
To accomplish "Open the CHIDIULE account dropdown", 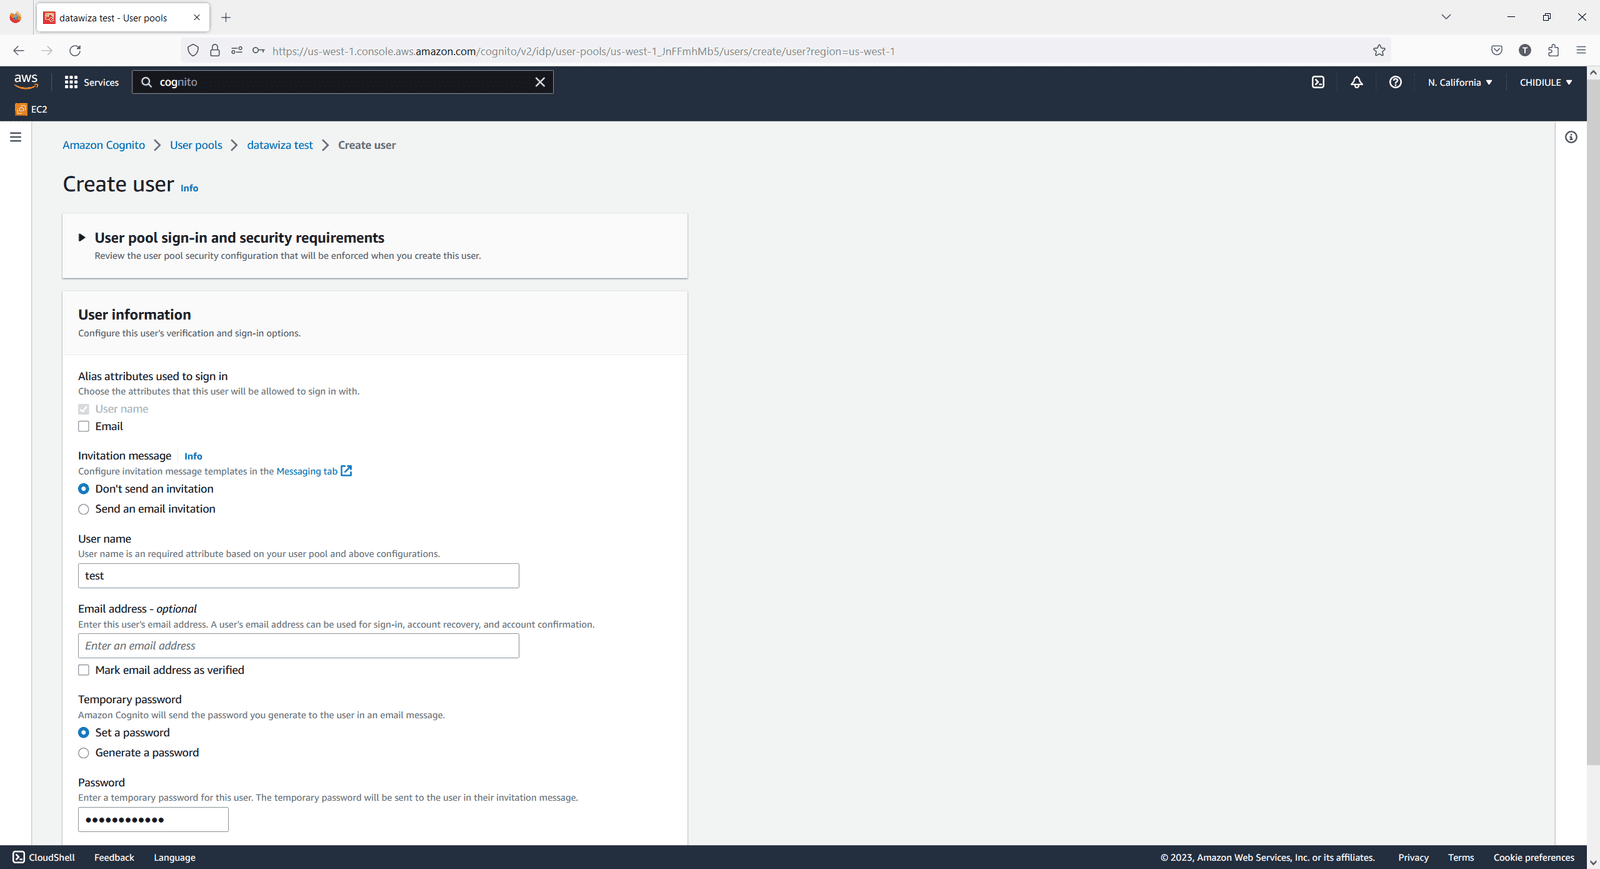I will click(x=1546, y=82).
